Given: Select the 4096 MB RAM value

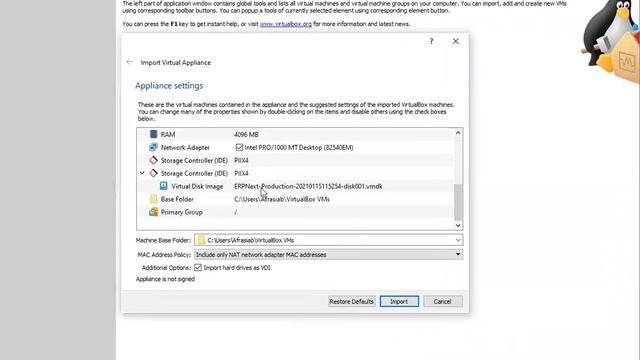Looking at the screenshot, I should [246, 135].
